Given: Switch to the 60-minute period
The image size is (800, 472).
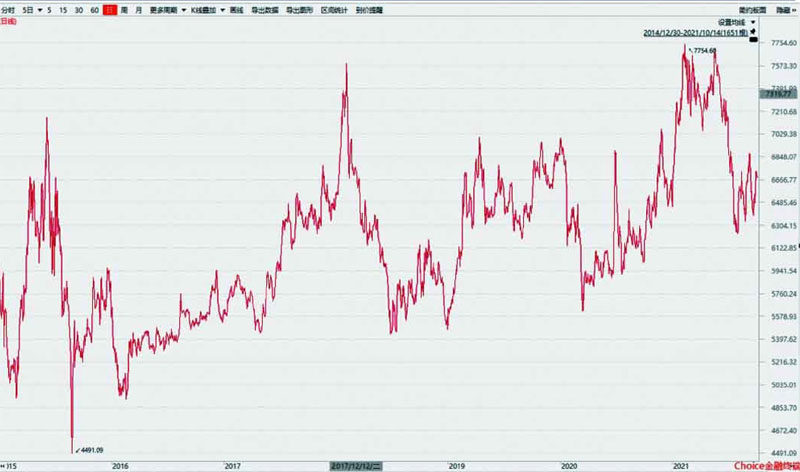Looking at the screenshot, I should click(94, 8).
